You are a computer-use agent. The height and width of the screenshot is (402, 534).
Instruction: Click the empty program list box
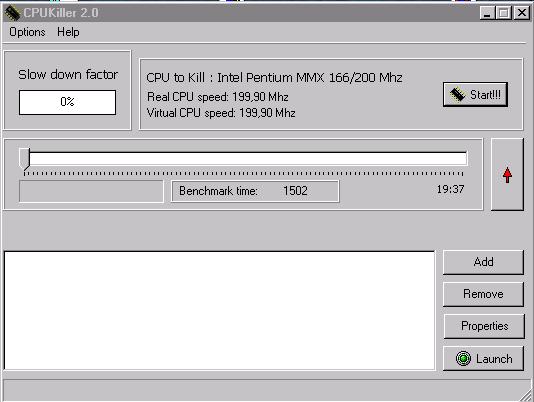220,310
